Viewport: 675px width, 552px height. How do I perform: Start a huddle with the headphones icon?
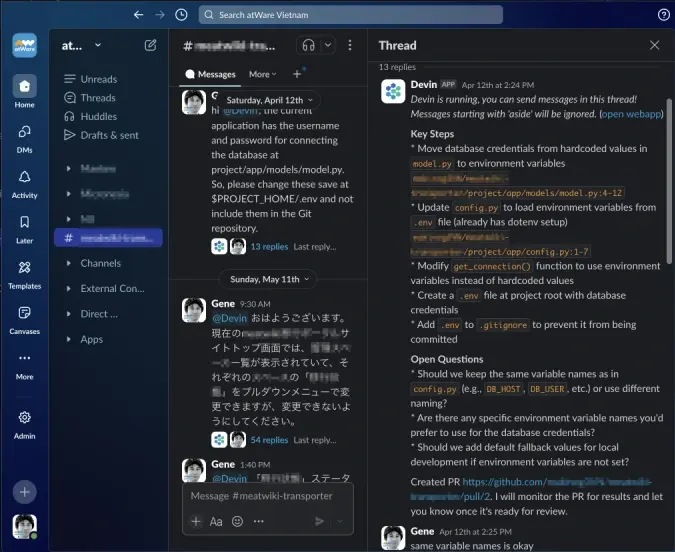click(x=308, y=45)
